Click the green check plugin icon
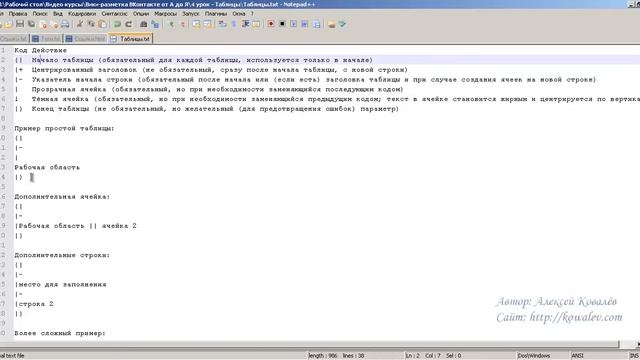This screenshot has height=360, width=640. tap(342, 24)
